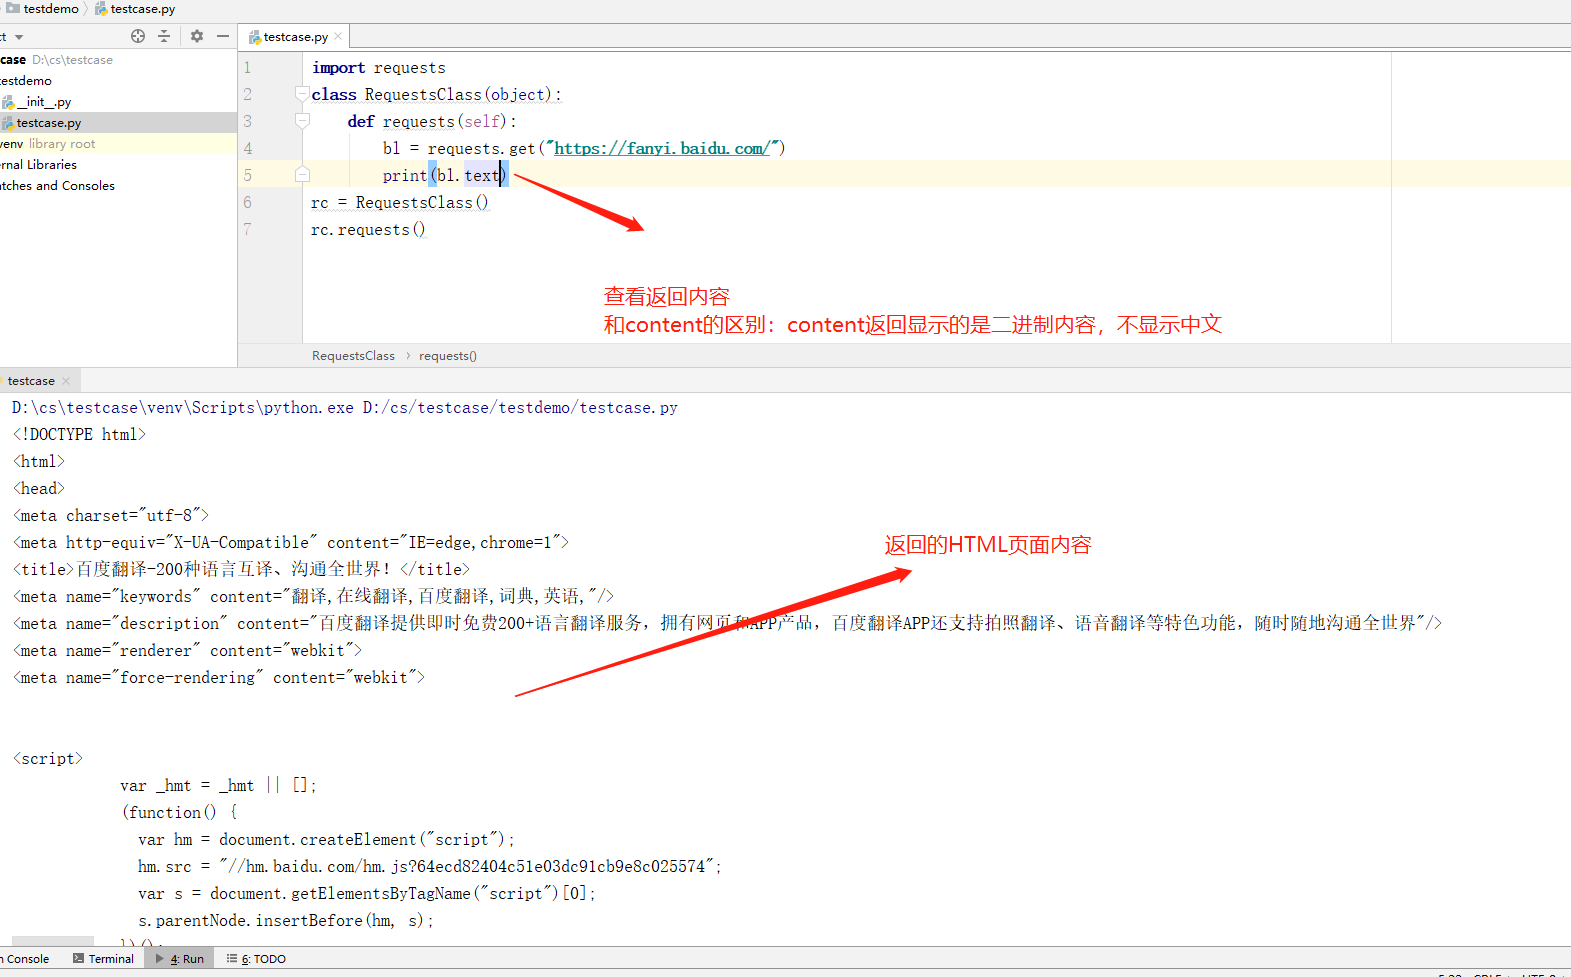Click line number 1 in gutter
The height and width of the screenshot is (977, 1571).
pyautogui.click(x=248, y=68)
